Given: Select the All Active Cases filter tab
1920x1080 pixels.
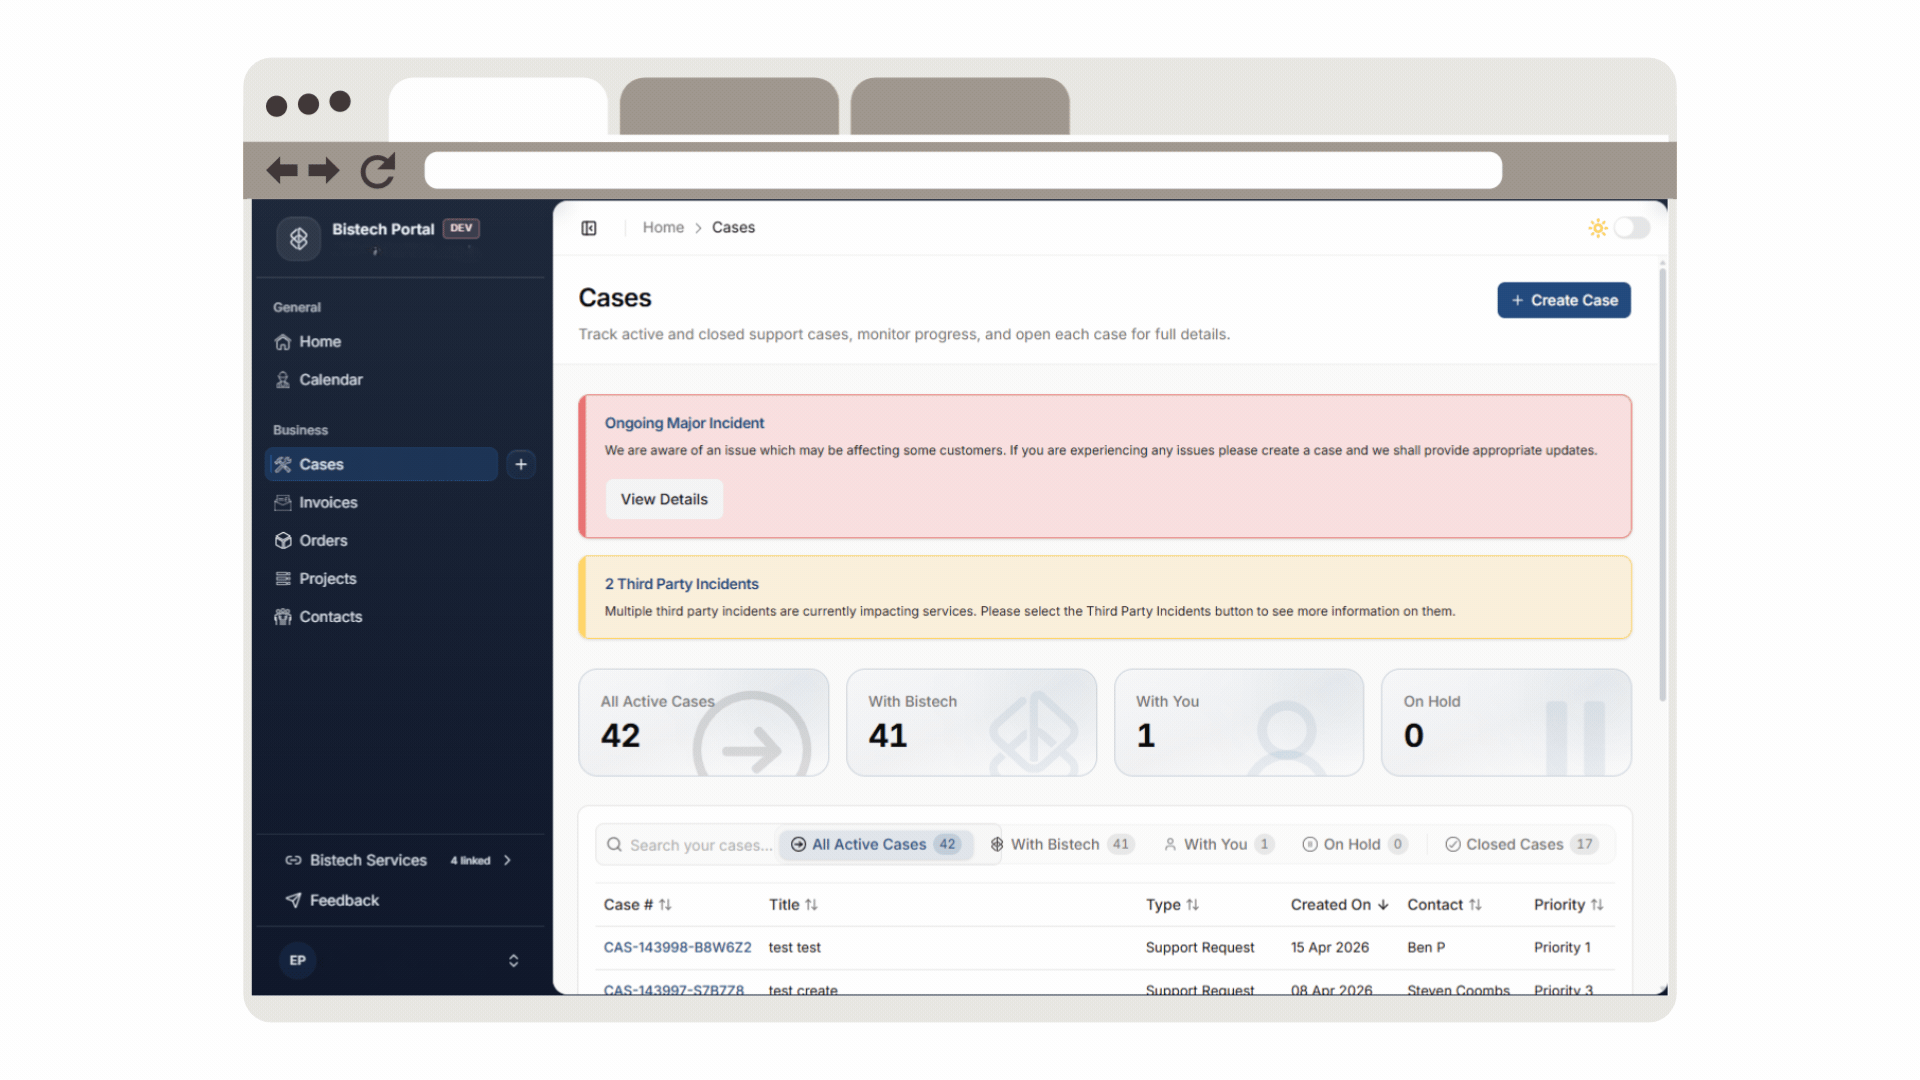Looking at the screenshot, I should pyautogui.click(x=876, y=845).
